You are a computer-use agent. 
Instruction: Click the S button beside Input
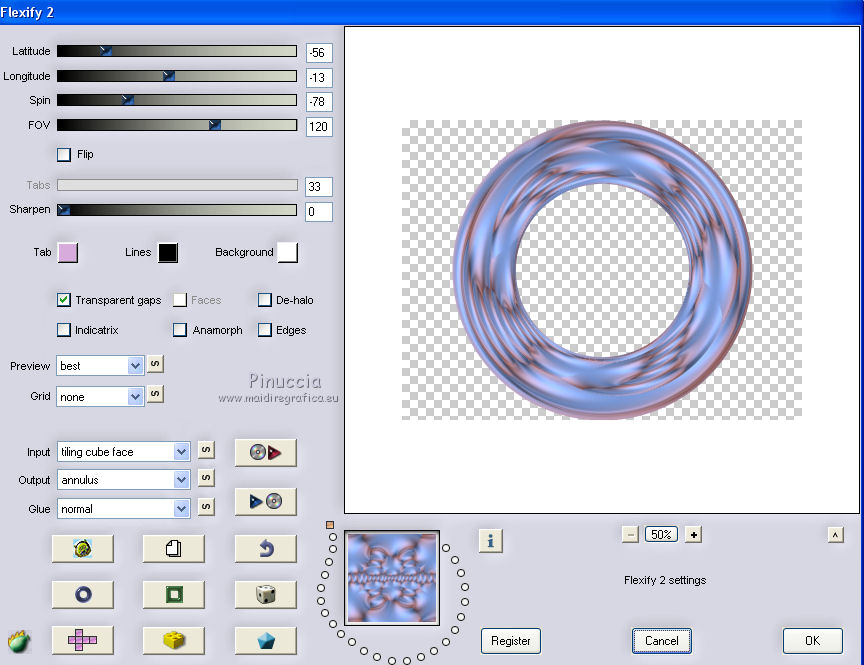pos(206,450)
